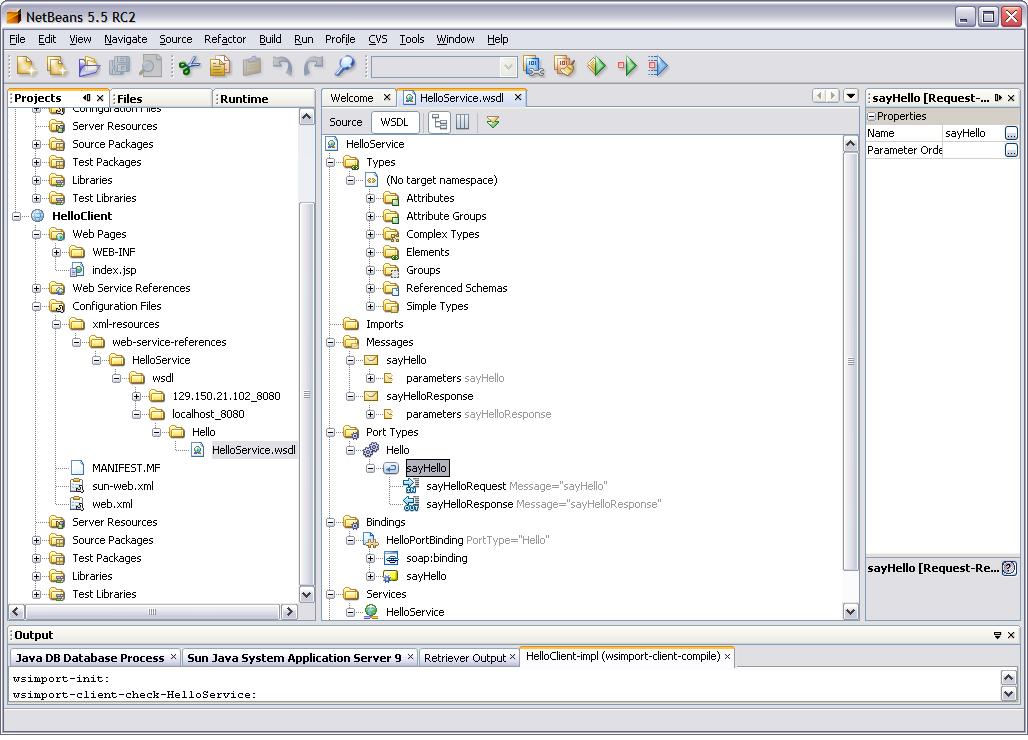The image size is (1028, 740).
Task: Switch to the Runtime tab
Action: [244, 98]
